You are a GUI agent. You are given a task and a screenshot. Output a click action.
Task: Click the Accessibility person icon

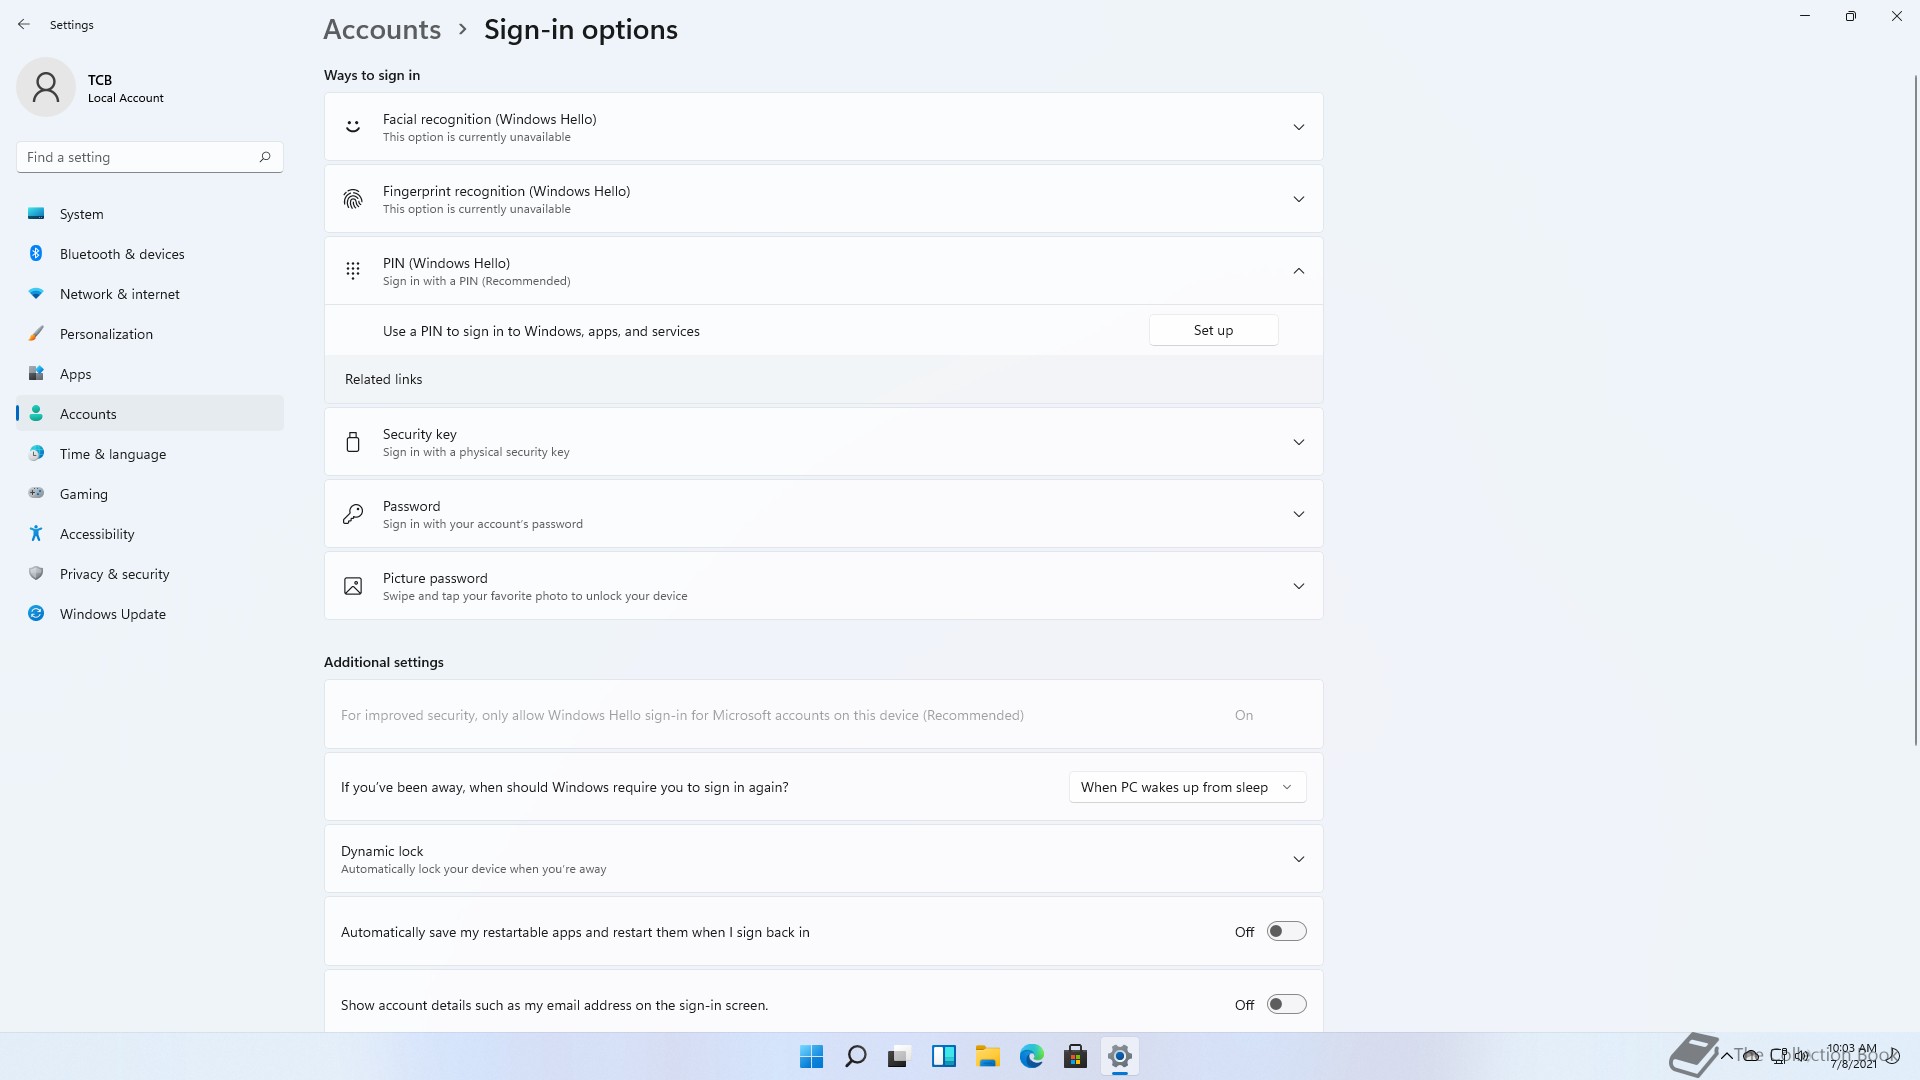point(36,533)
